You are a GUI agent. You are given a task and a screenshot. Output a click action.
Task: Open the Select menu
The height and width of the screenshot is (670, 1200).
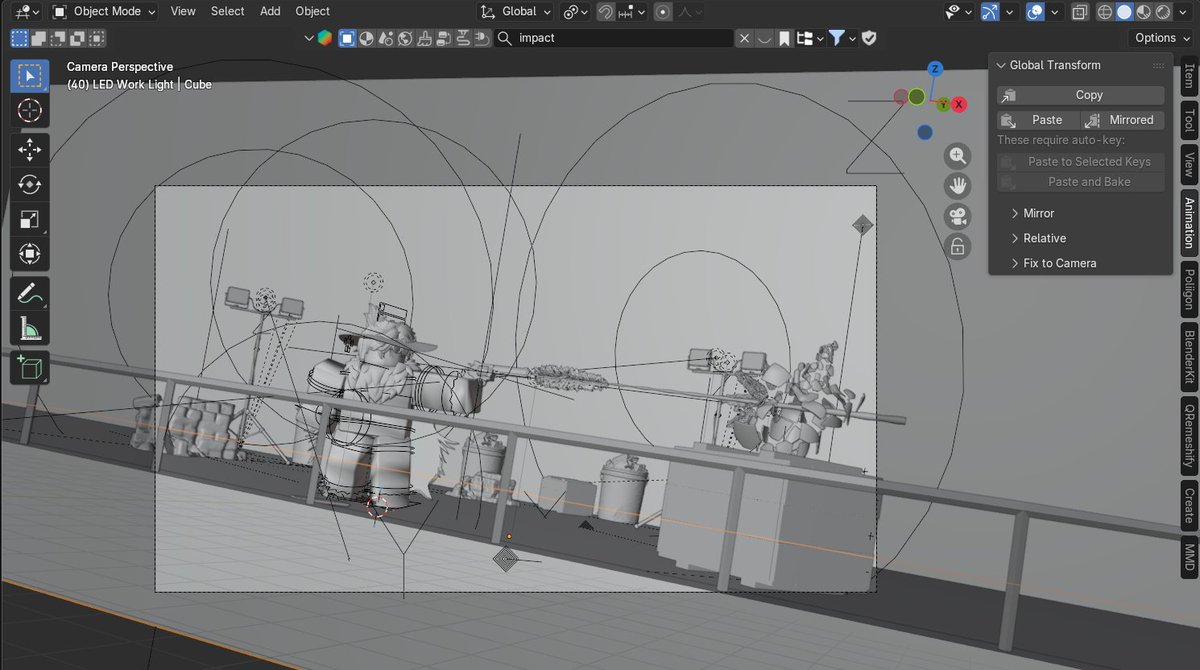[x=227, y=11]
